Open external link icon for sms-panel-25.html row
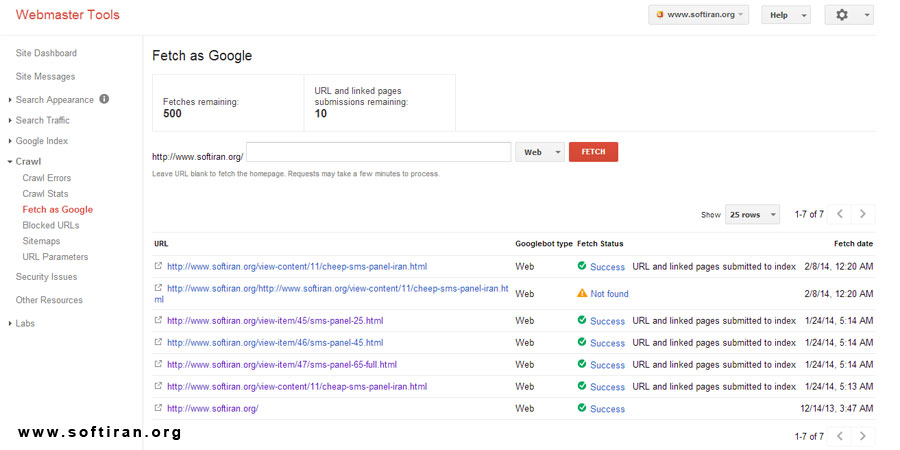This screenshot has width=900, height=450. (x=158, y=320)
